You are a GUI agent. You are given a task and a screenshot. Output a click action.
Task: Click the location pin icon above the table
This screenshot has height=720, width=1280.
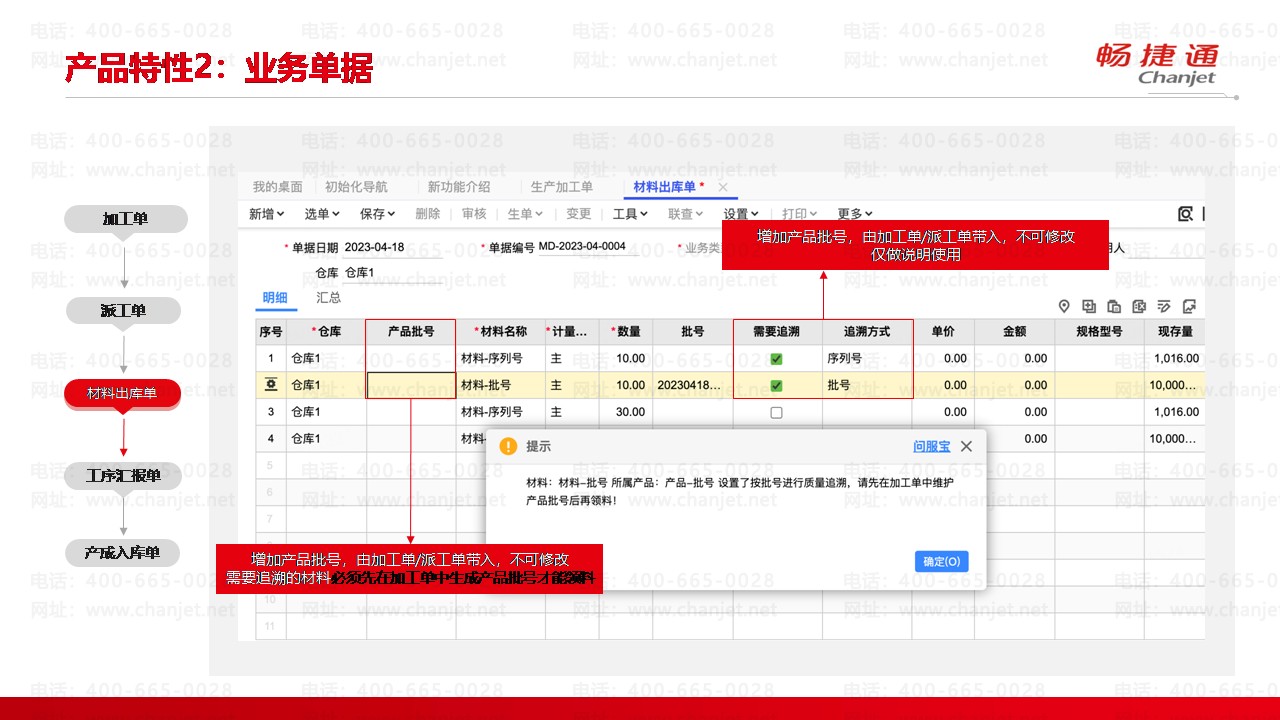1064,307
